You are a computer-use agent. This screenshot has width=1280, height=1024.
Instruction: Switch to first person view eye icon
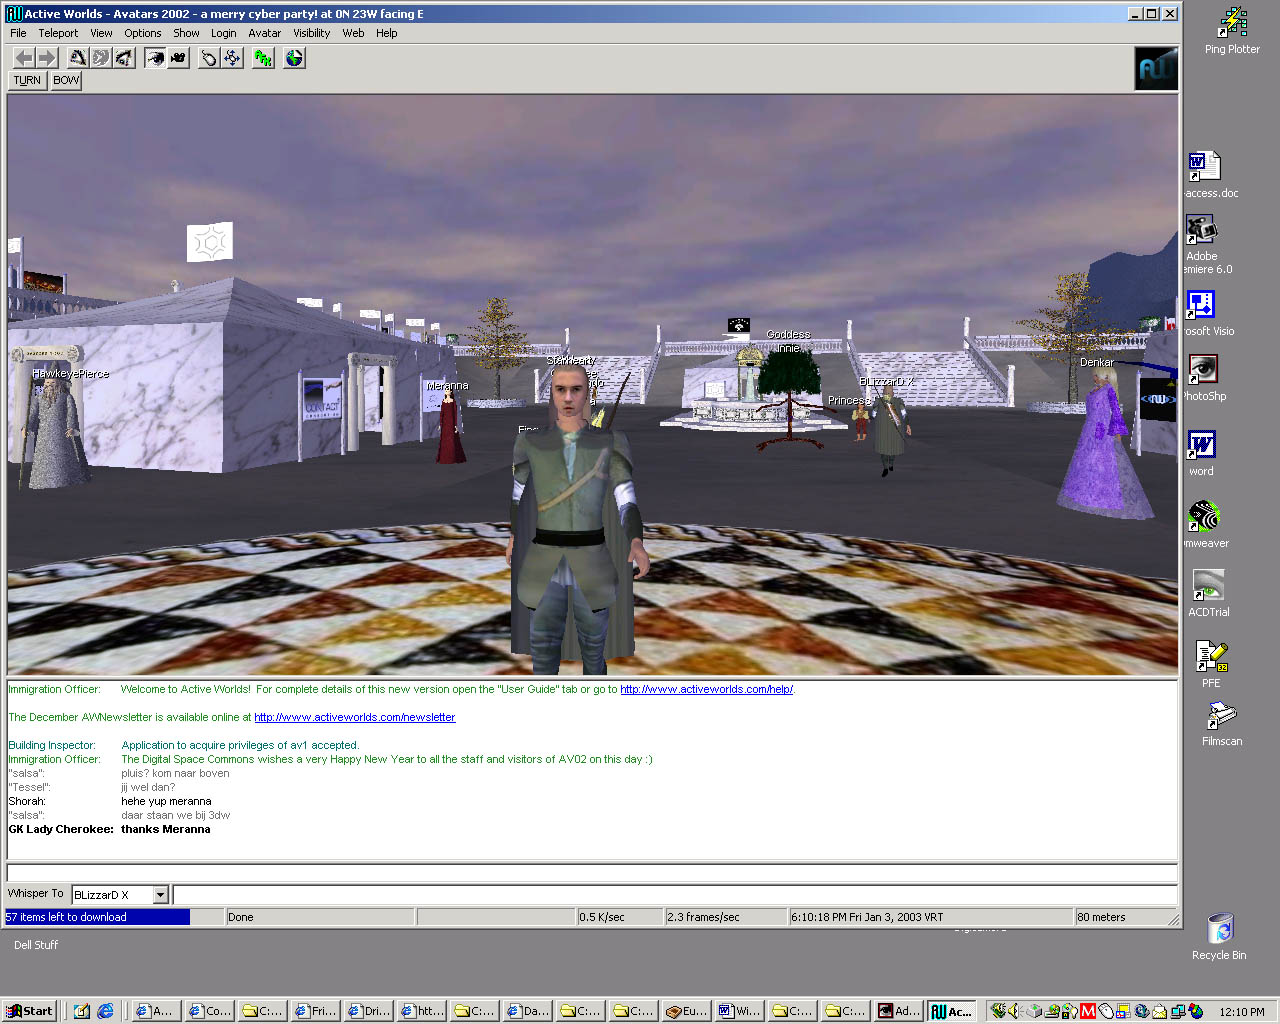155,58
